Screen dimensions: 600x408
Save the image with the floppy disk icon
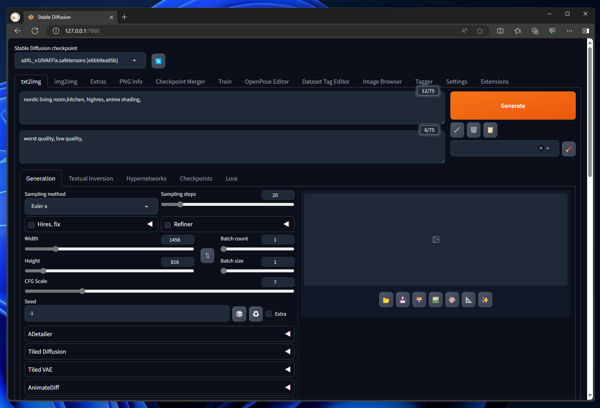click(x=403, y=300)
